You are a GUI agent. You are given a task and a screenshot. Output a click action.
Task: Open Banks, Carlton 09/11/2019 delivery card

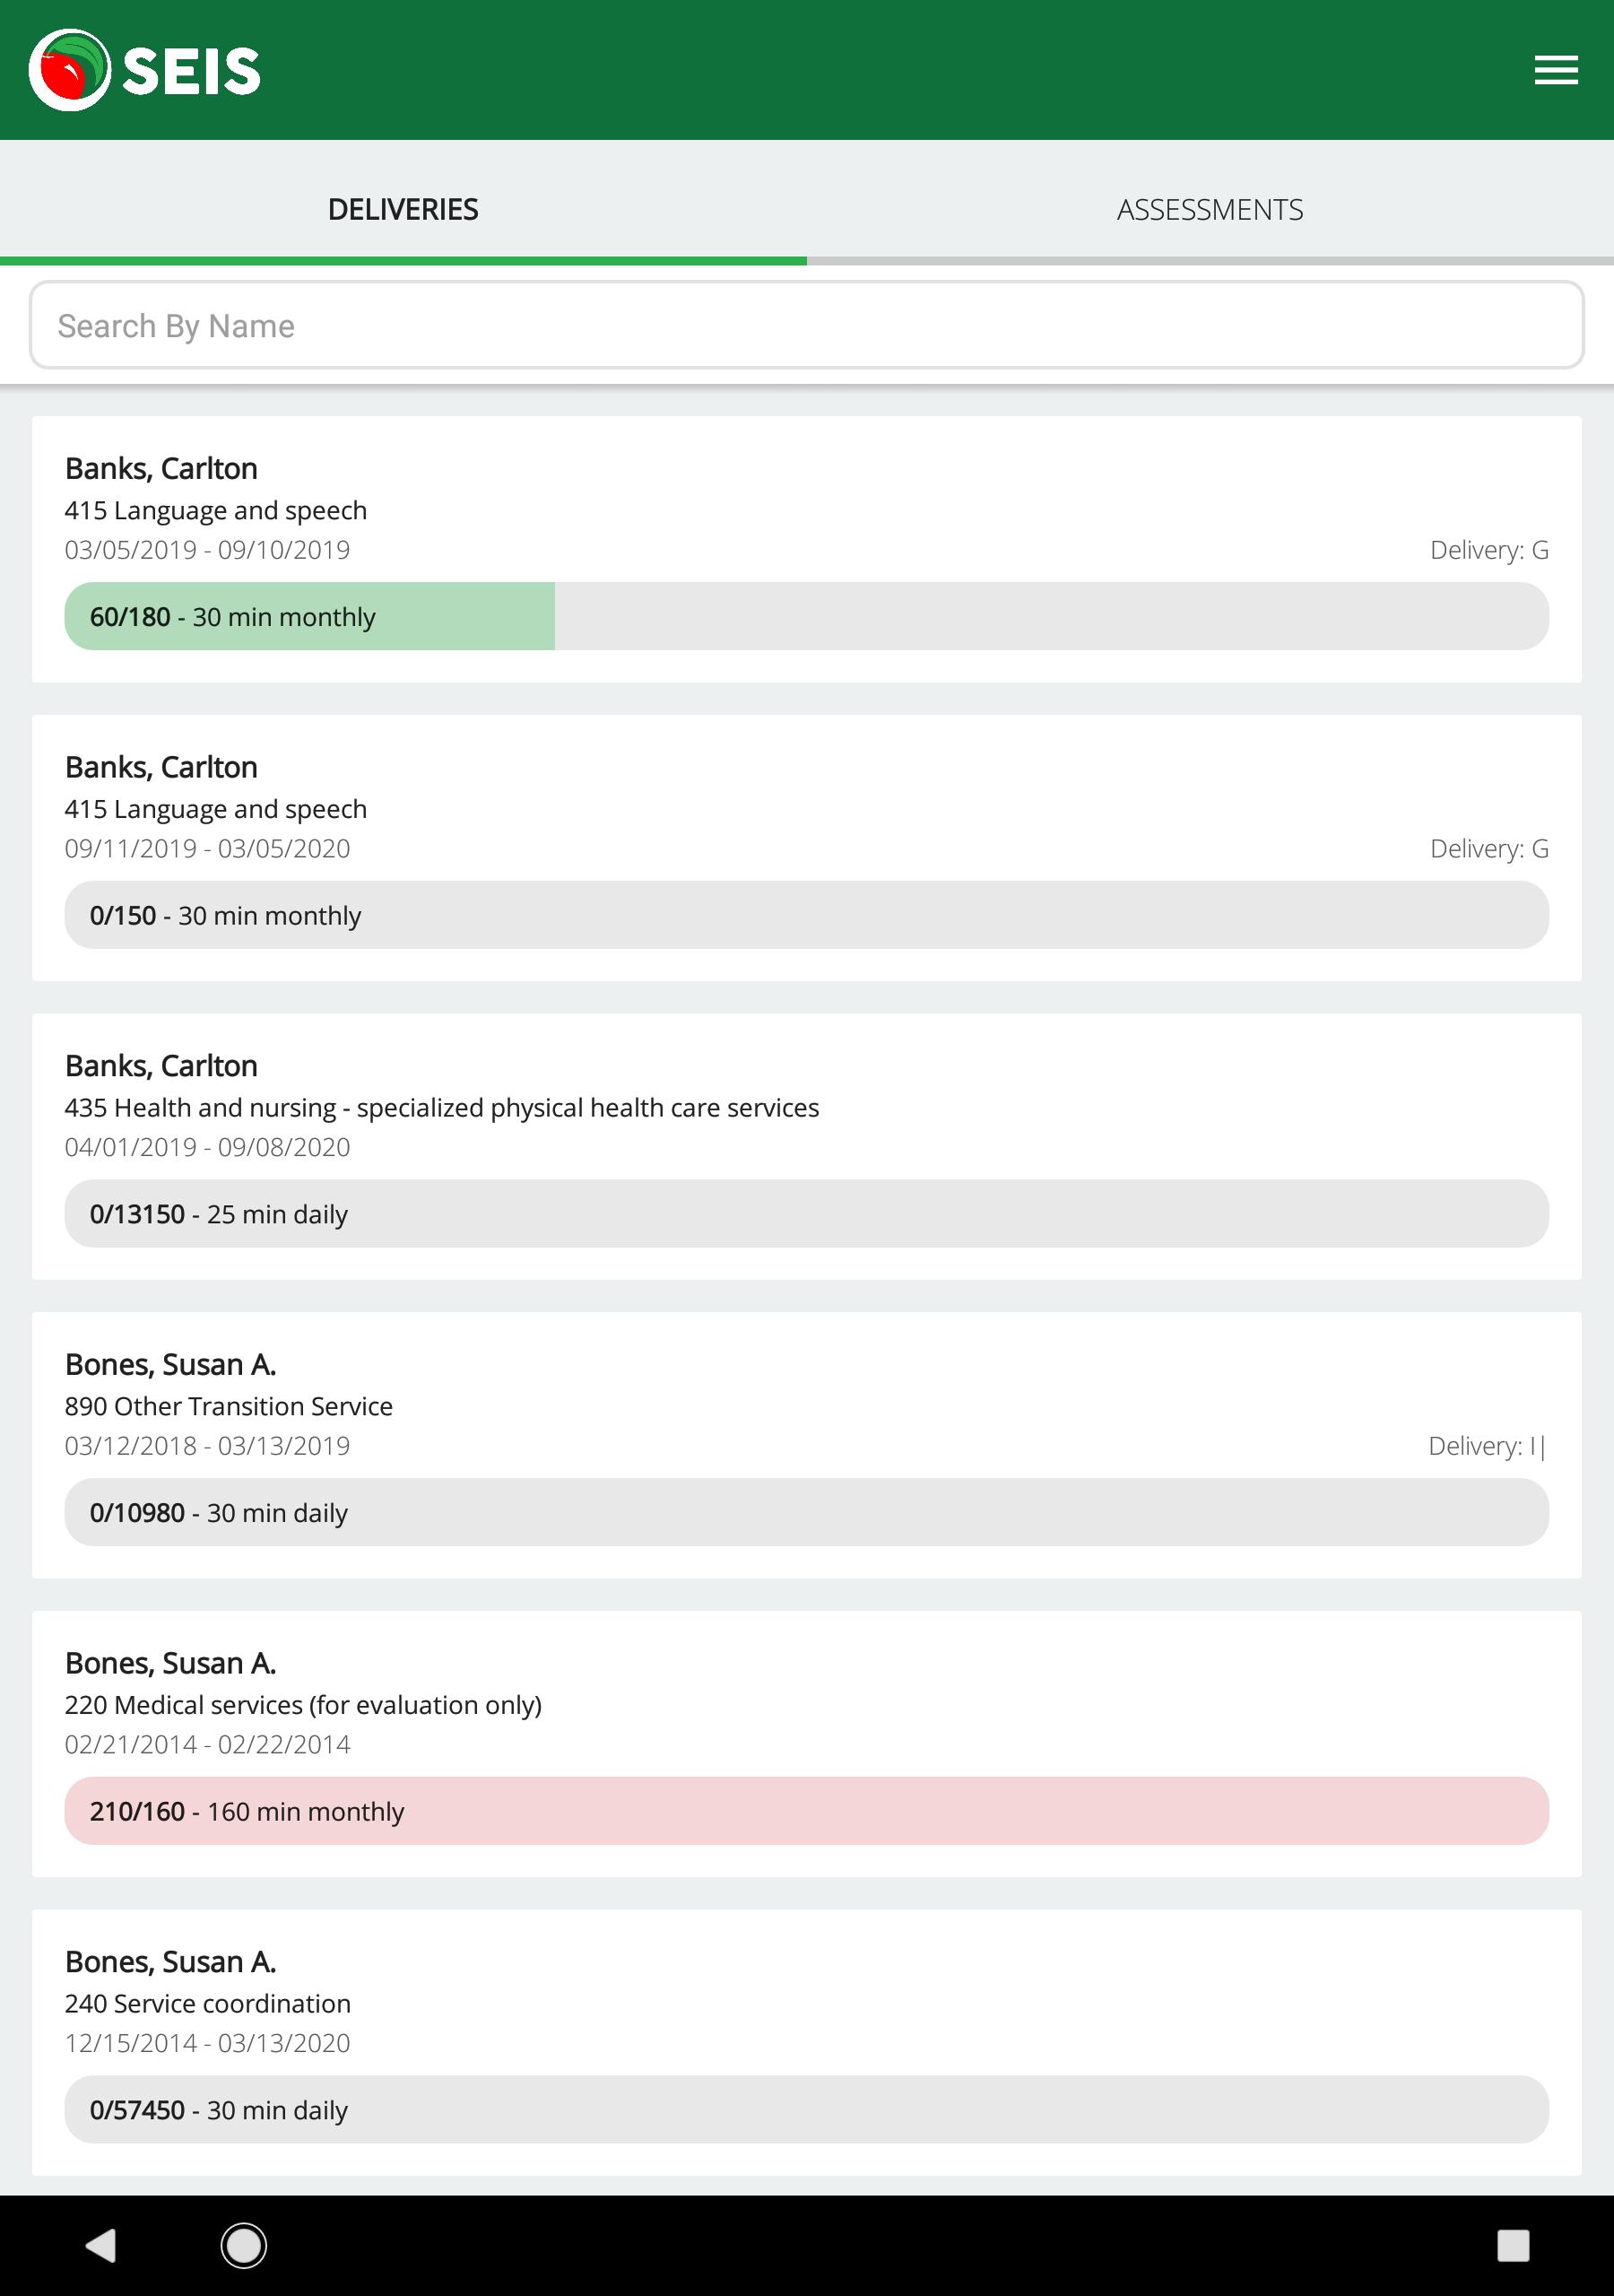pos(807,848)
